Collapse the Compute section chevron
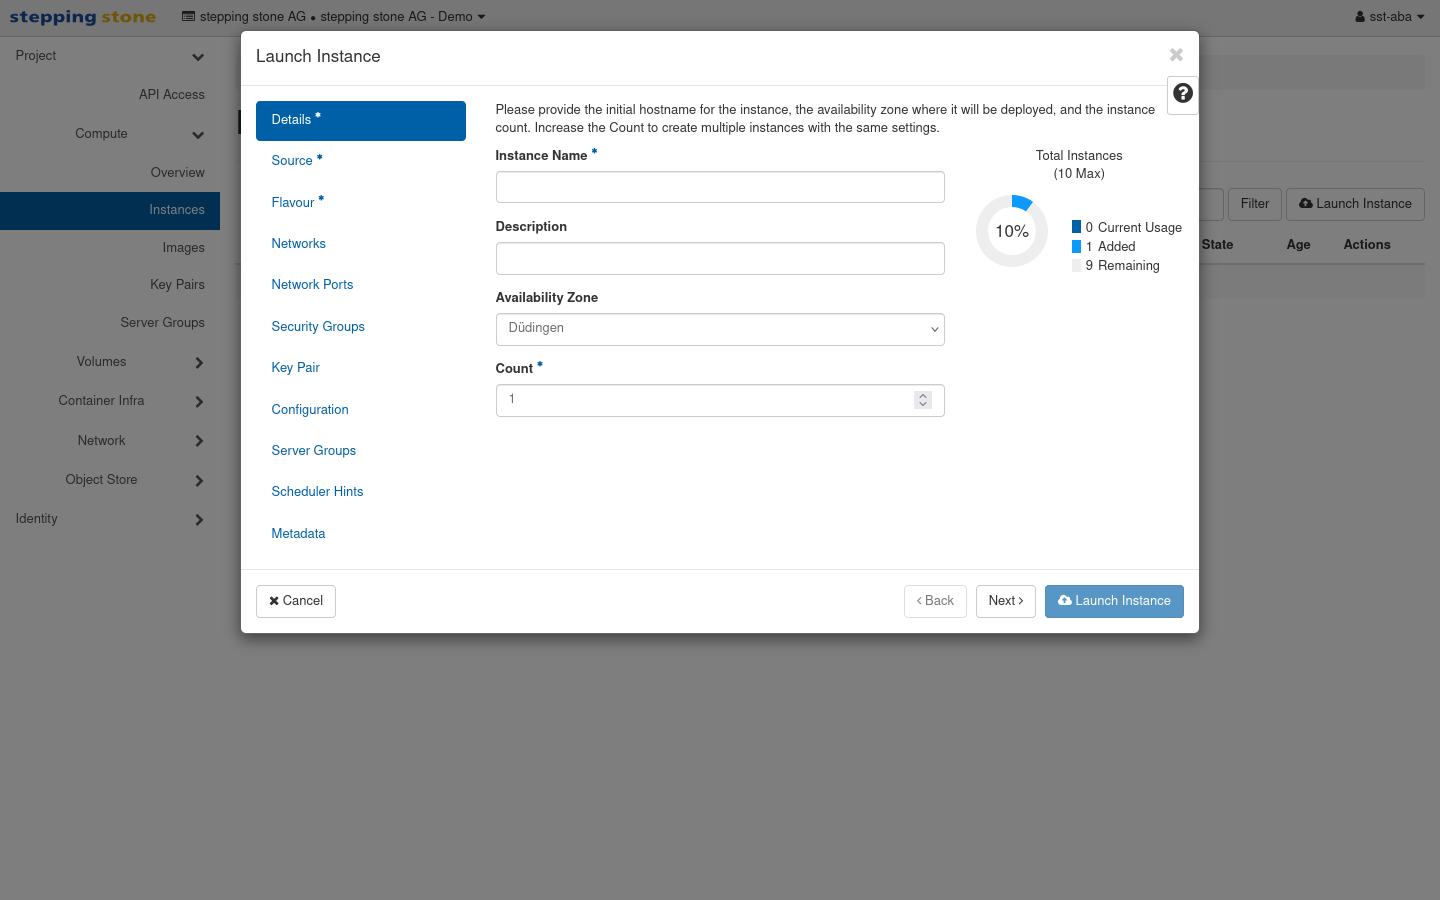This screenshot has height=900, width=1440. click(x=198, y=135)
